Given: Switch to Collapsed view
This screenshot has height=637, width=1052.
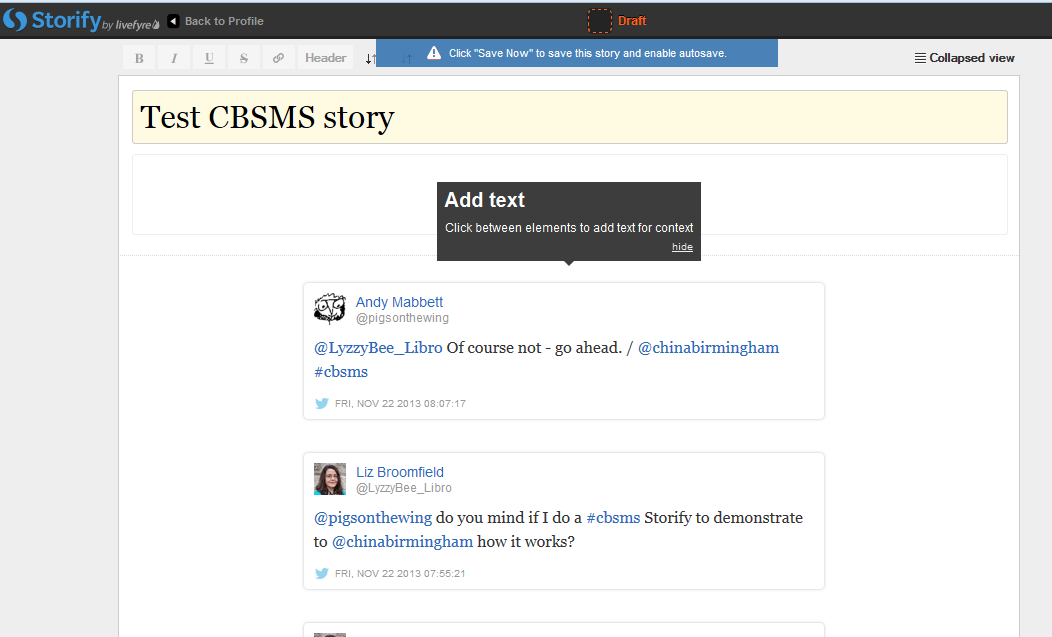Looking at the screenshot, I should click(x=964, y=58).
